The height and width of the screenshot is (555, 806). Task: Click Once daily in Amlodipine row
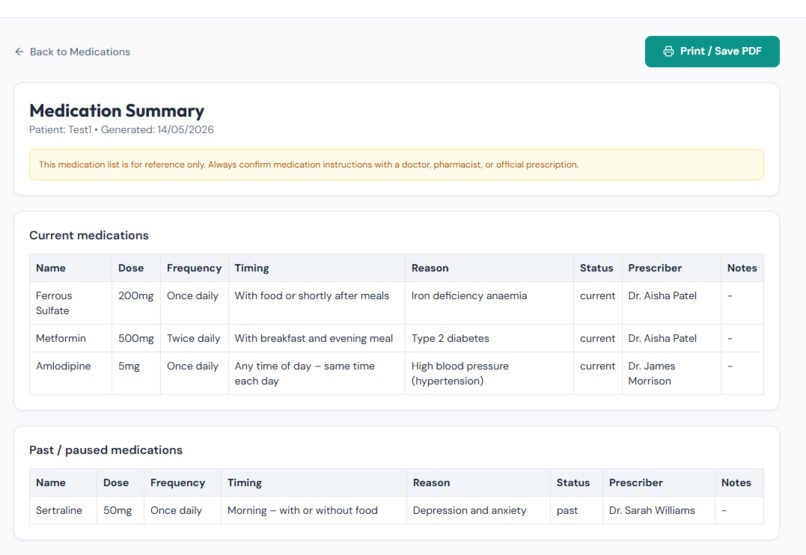(x=194, y=374)
